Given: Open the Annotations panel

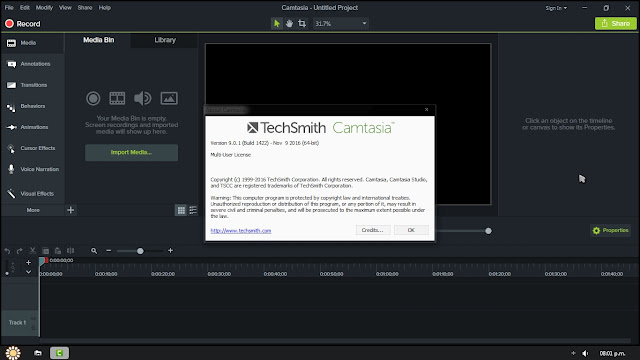Looking at the screenshot, I should click(32, 64).
